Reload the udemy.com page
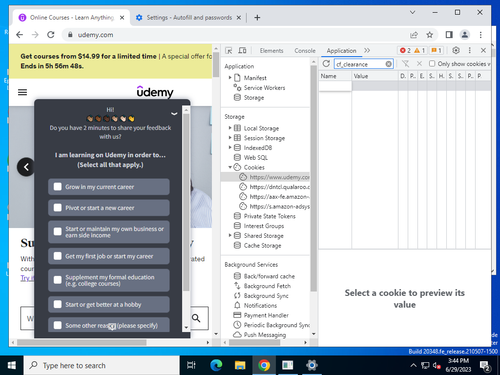 pyautogui.click(x=51, y=35)
